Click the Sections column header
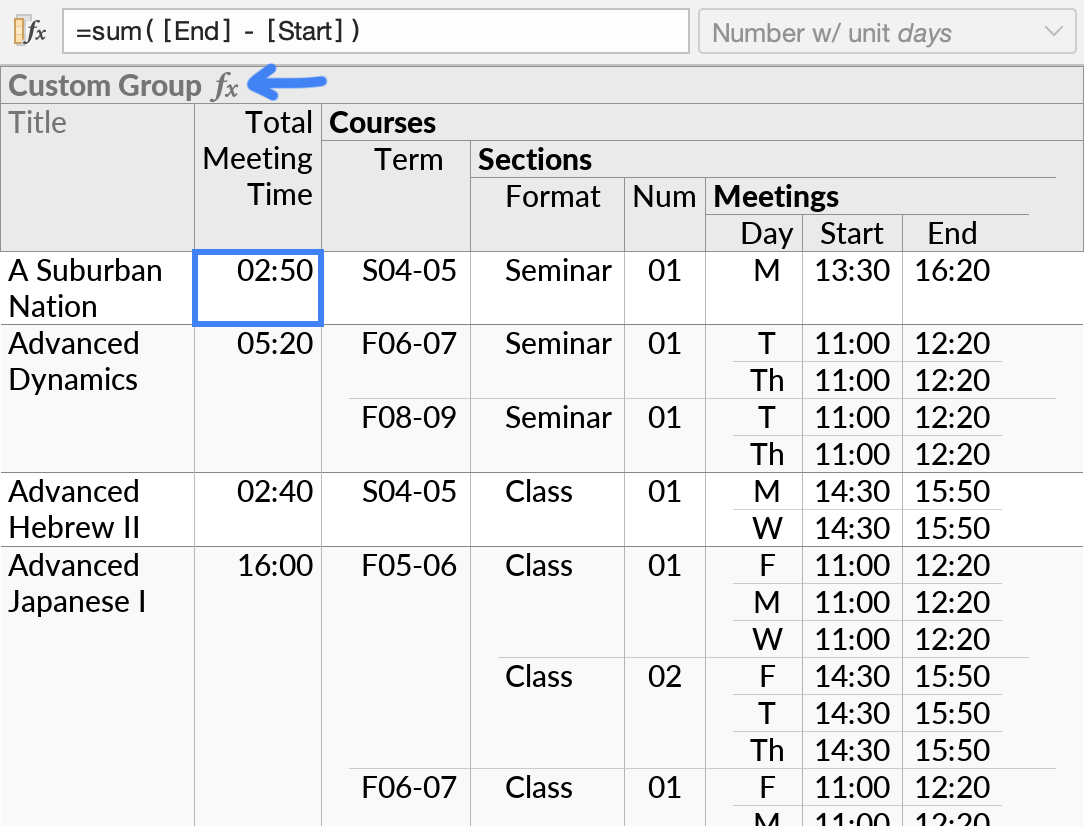 click(536, 158)
